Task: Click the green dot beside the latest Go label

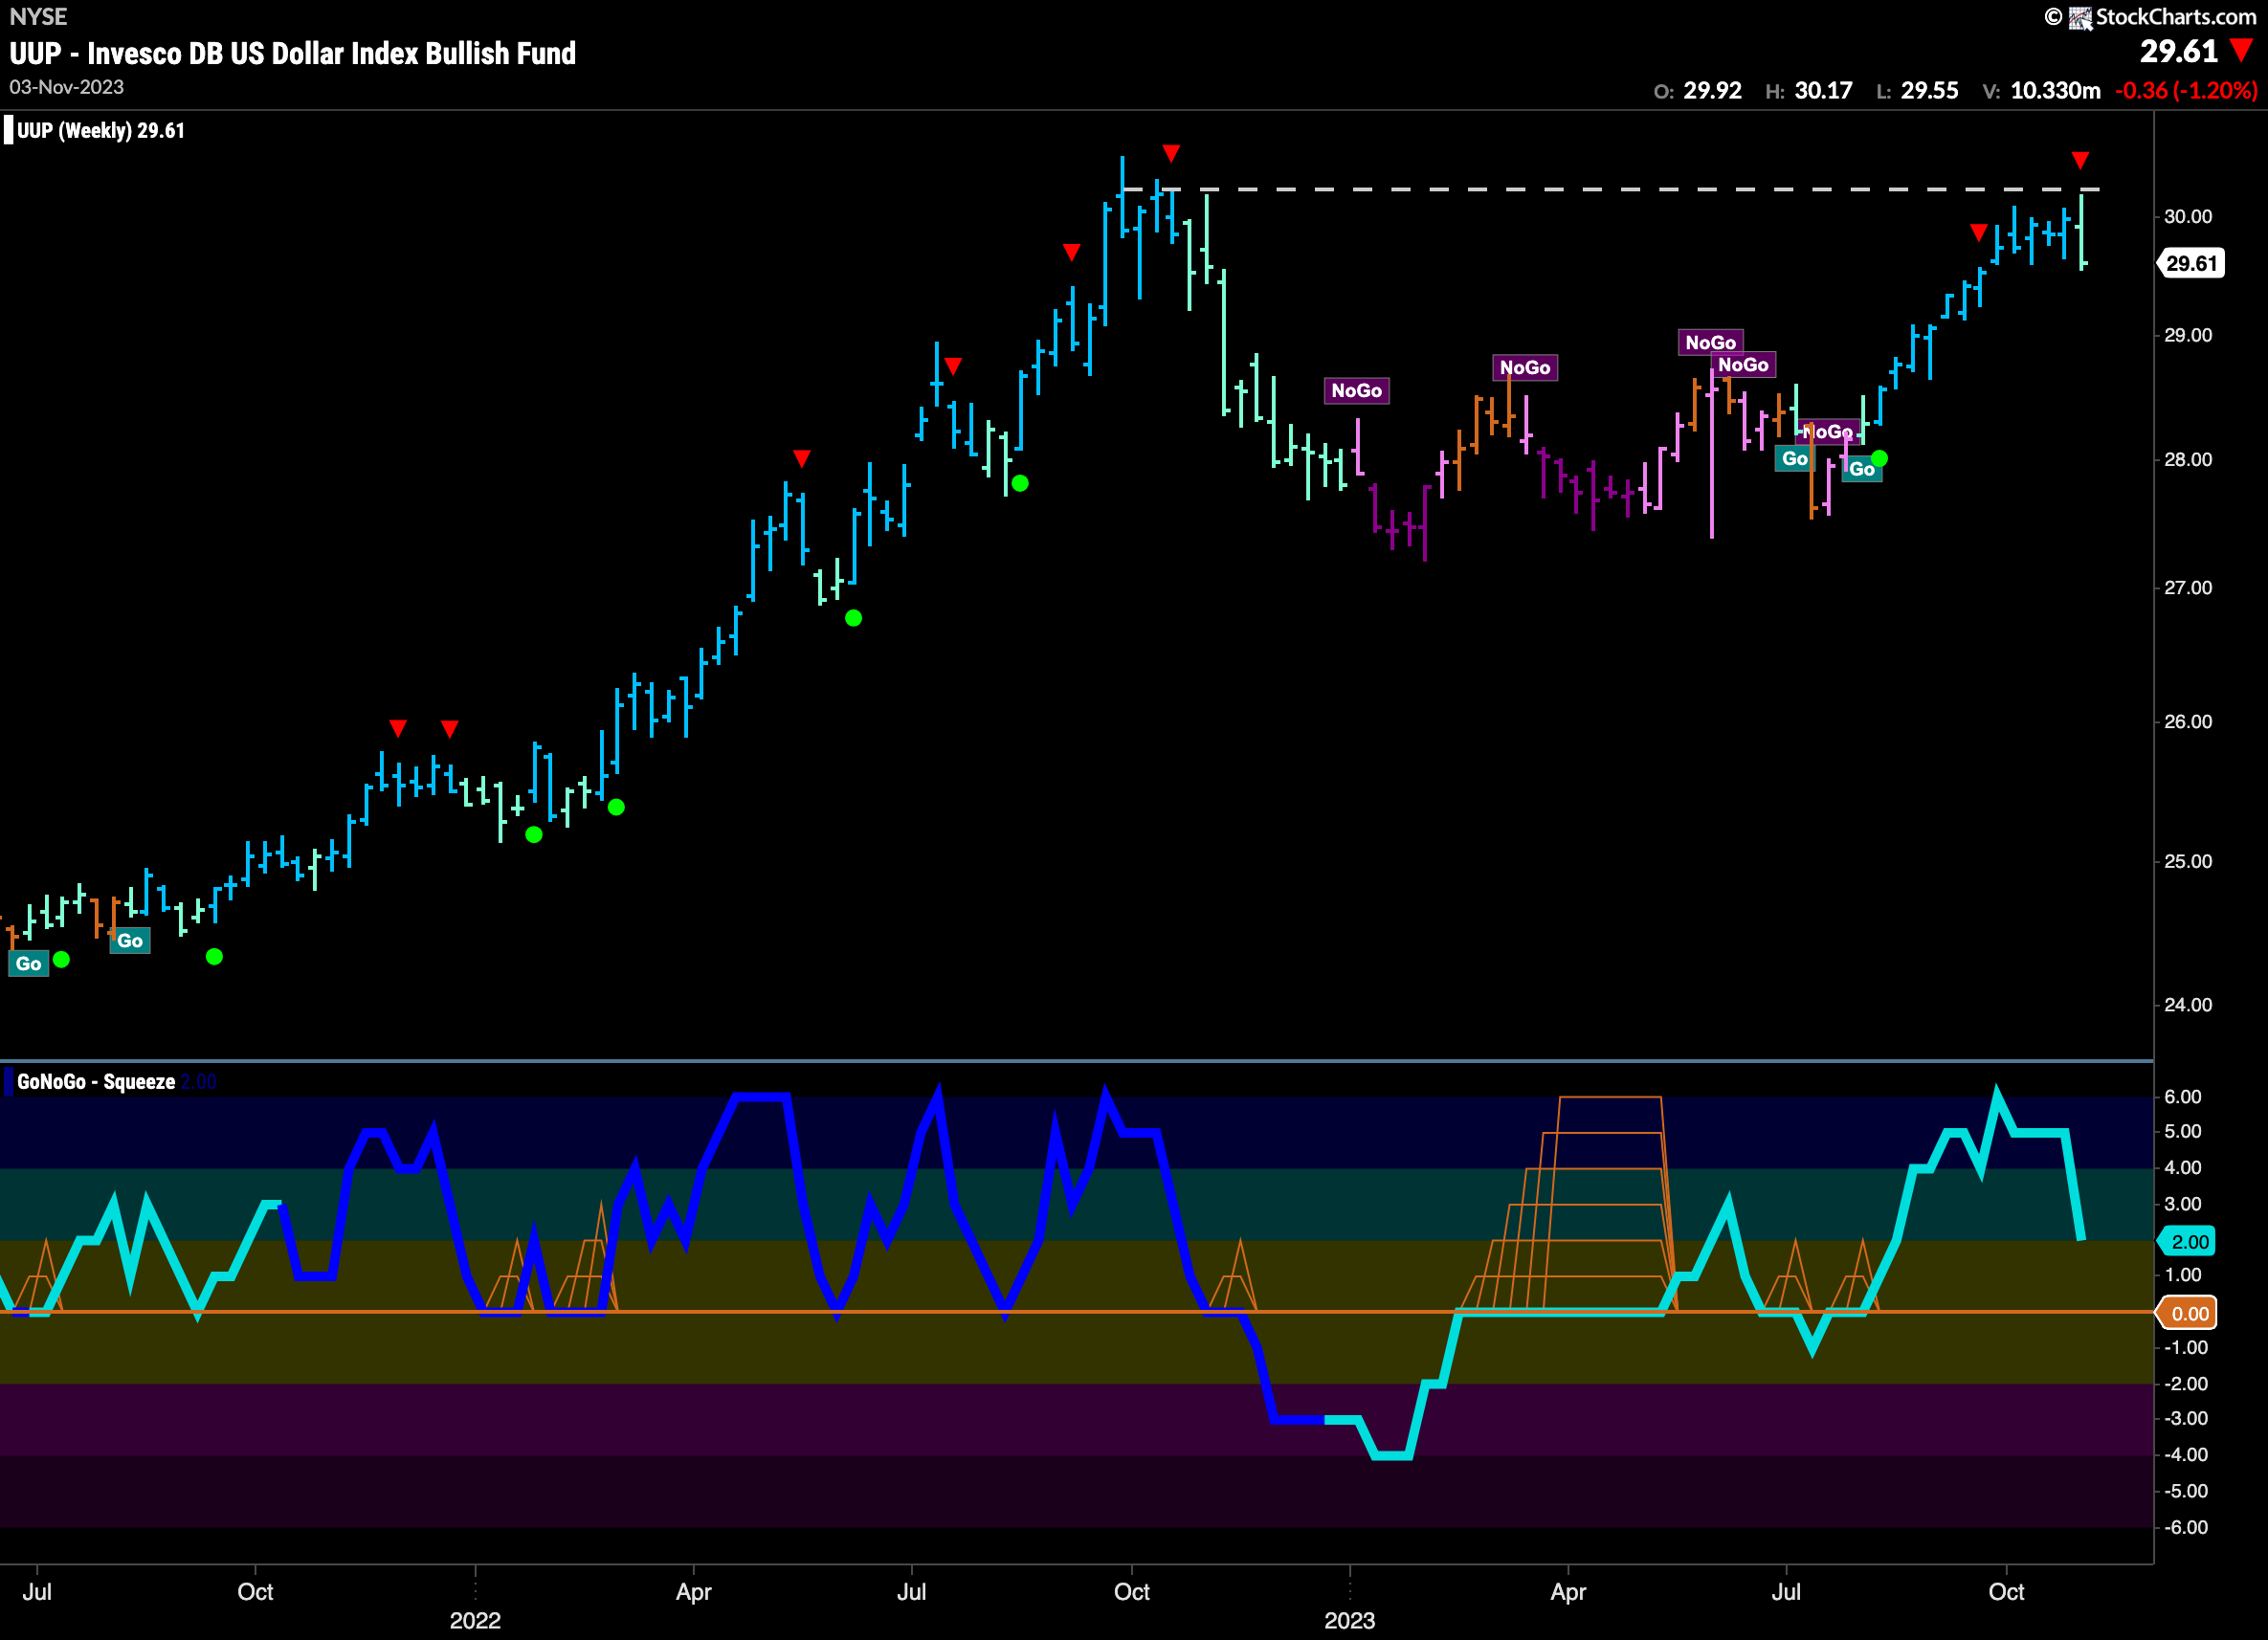Action: coord(1880,458)
